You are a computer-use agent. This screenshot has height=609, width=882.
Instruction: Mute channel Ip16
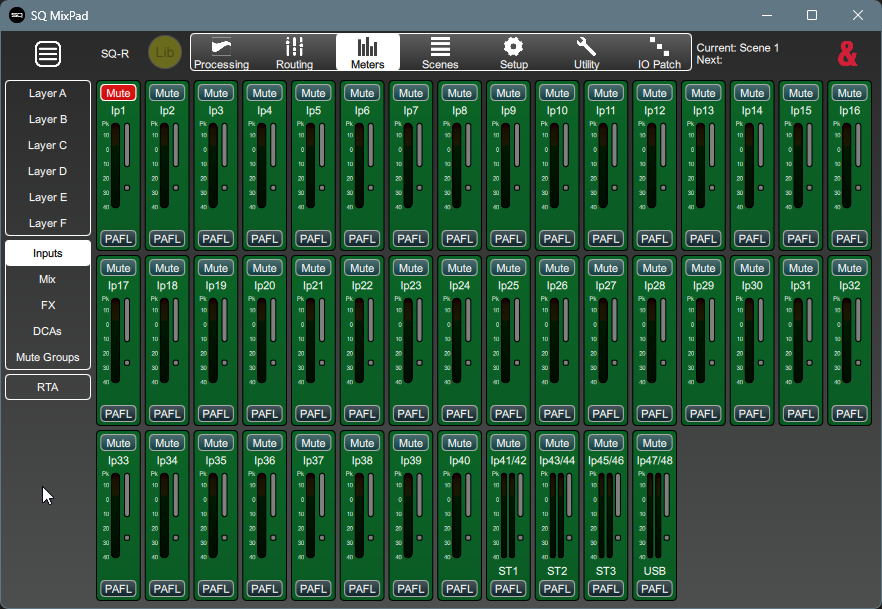[849, 93]
